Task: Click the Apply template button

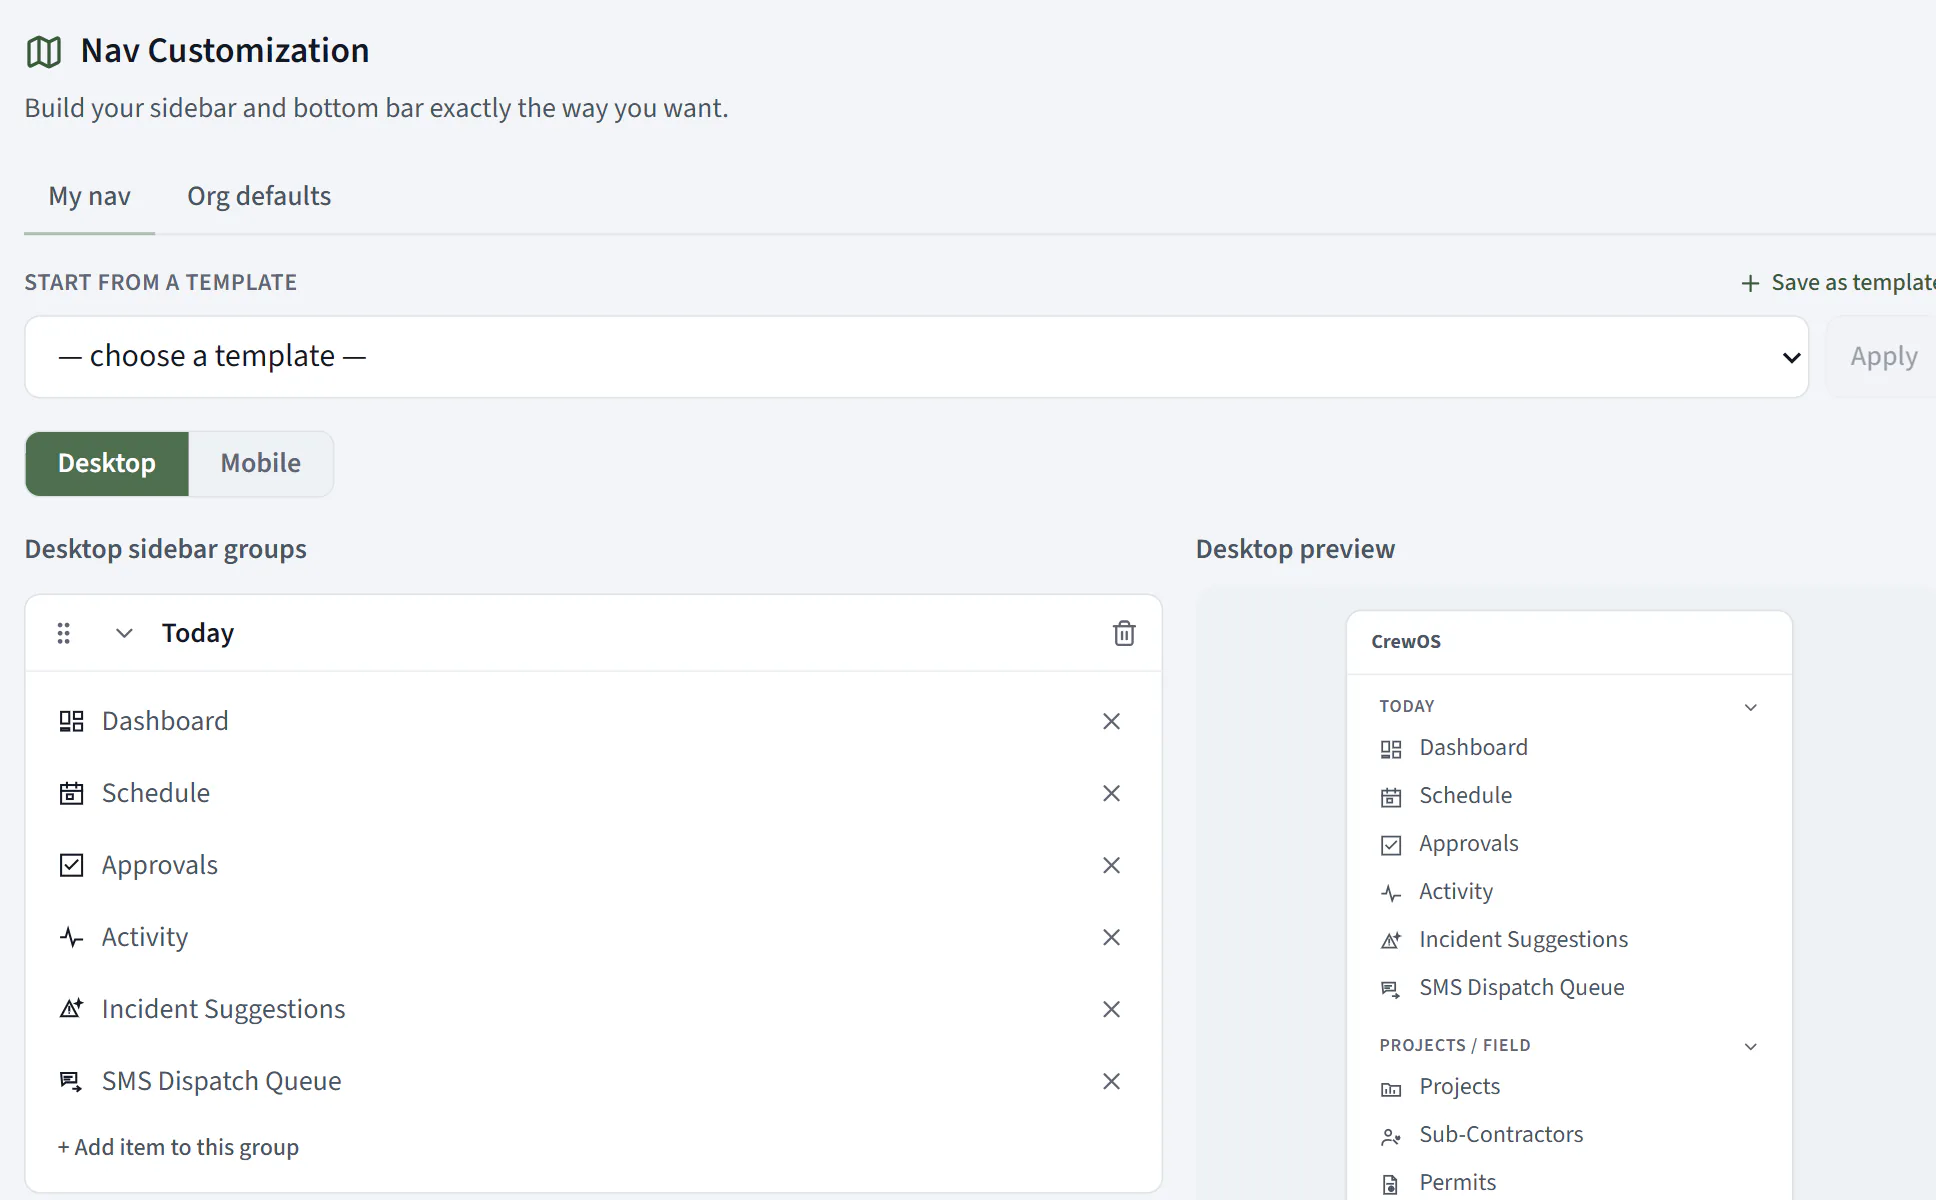Action: click(x=1882, y=357)
